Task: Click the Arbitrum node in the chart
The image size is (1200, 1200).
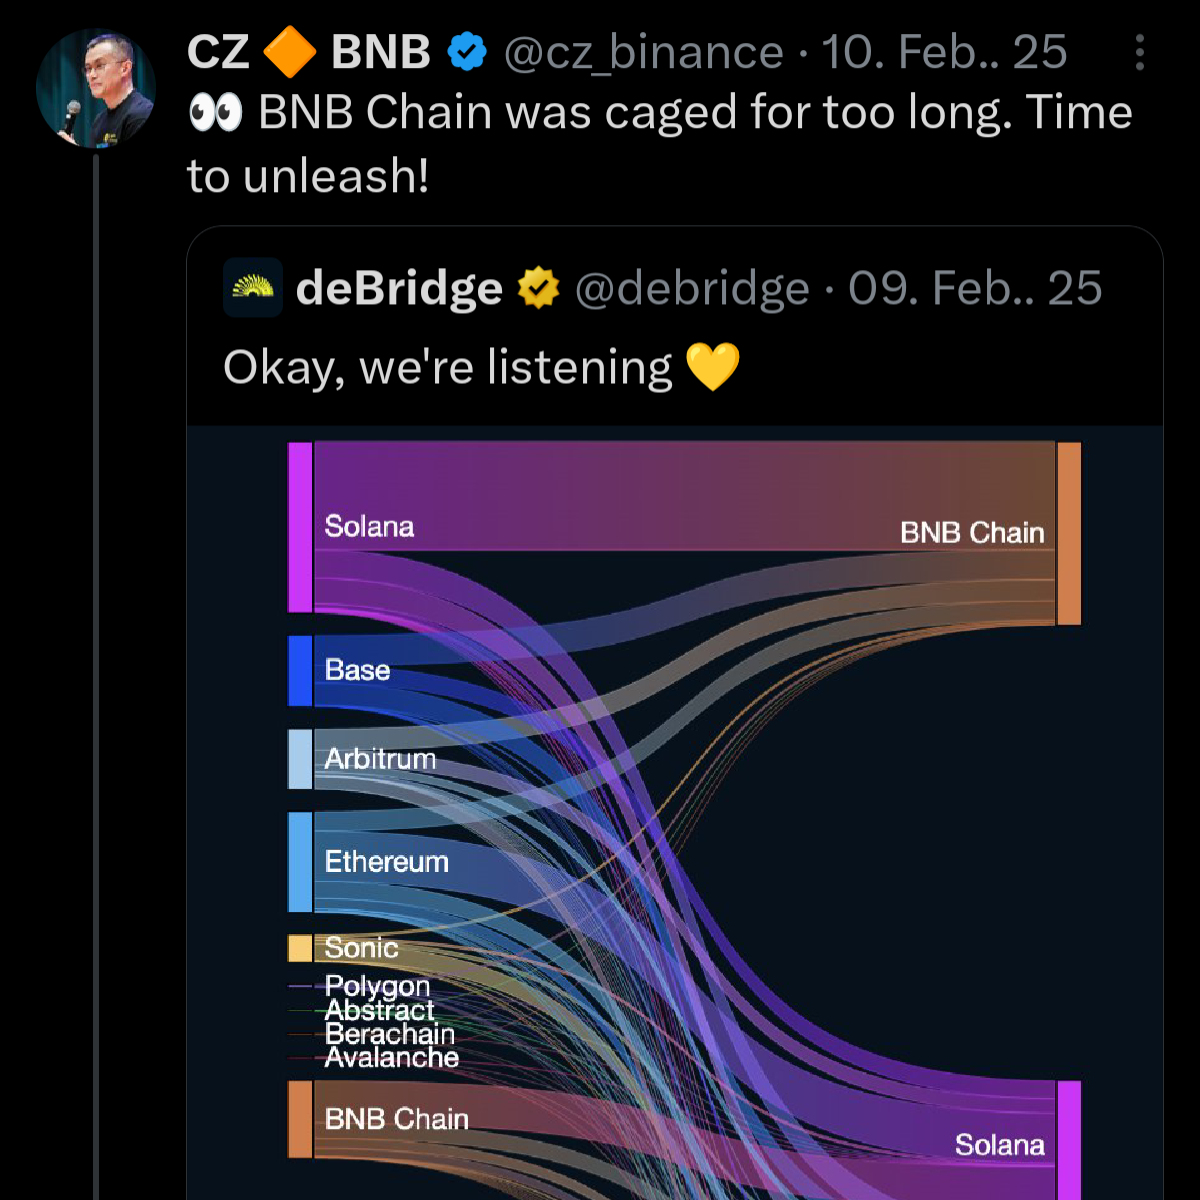Action: pos(299,759)
